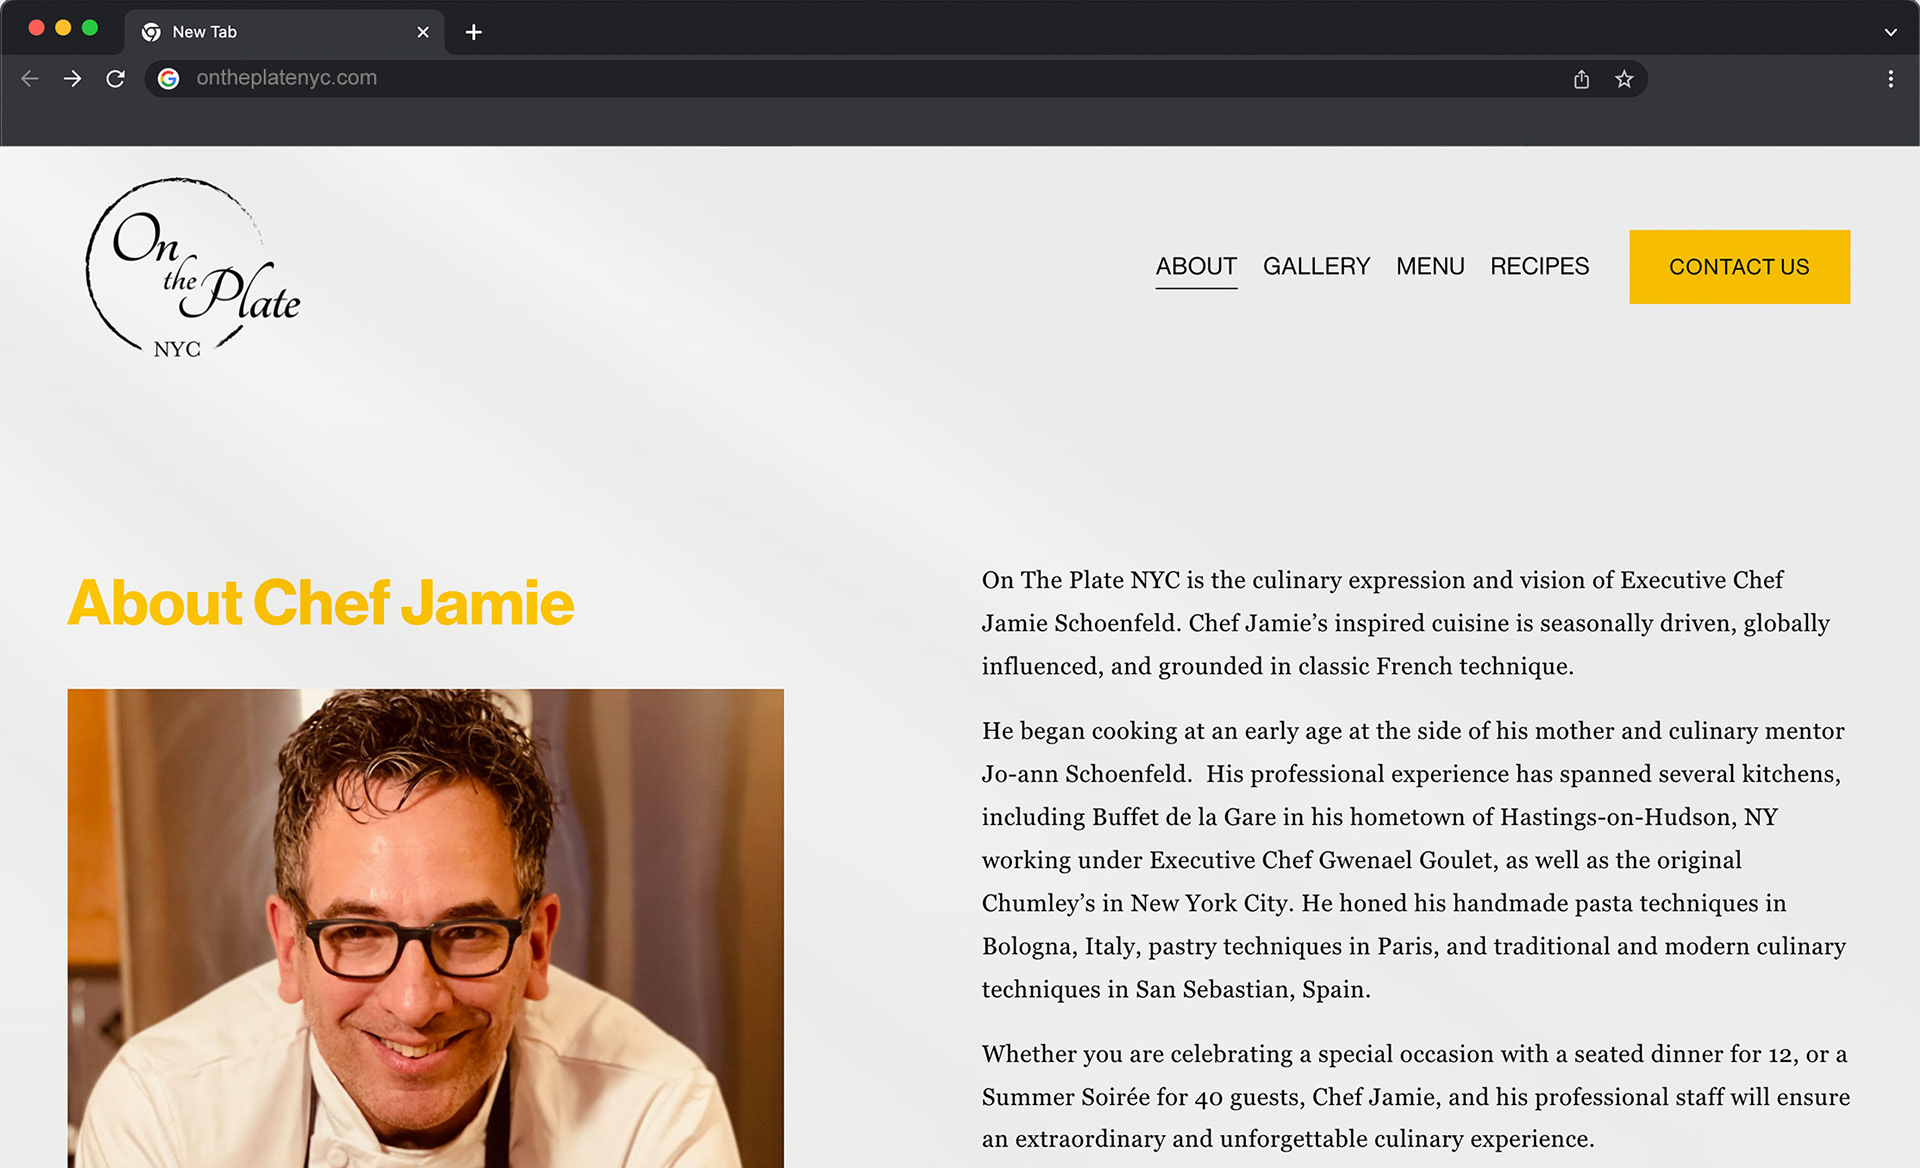Click the About Chef Jamie heading
The width and height of the screenshot is (1920, 1168).
321,603
